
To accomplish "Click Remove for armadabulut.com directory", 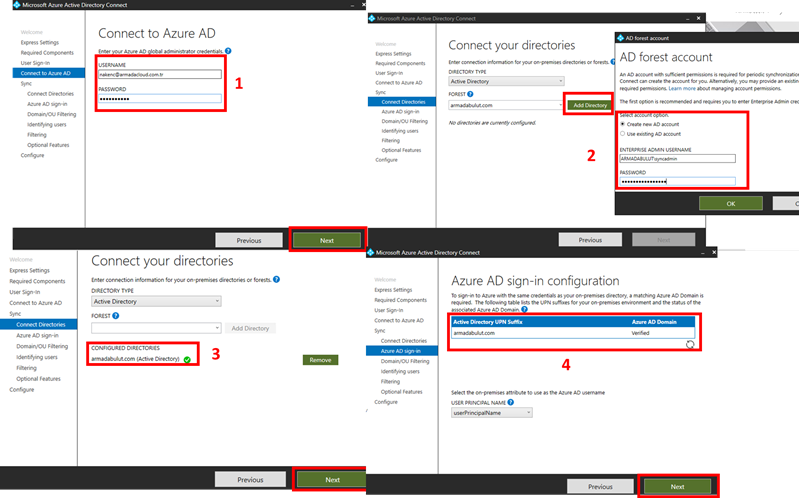I will point(320,360).
